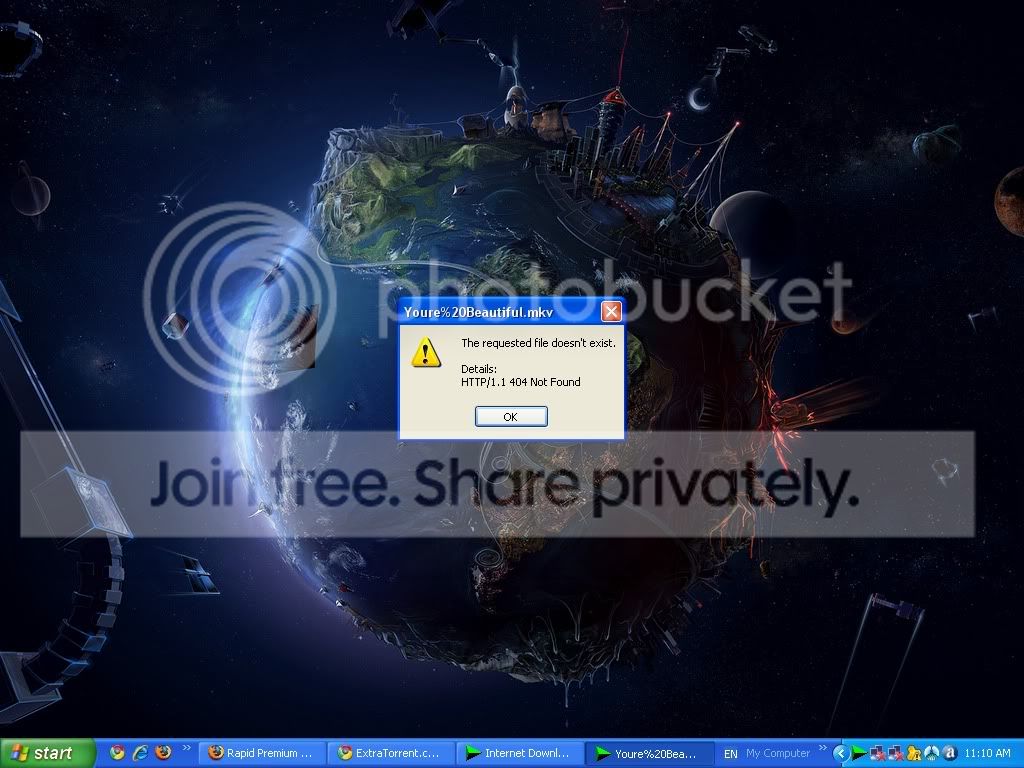Switch to Rapid Premium Firefox window
Image resolution: width=1024 pixels, height=768 pixels.
pos(260,753)
